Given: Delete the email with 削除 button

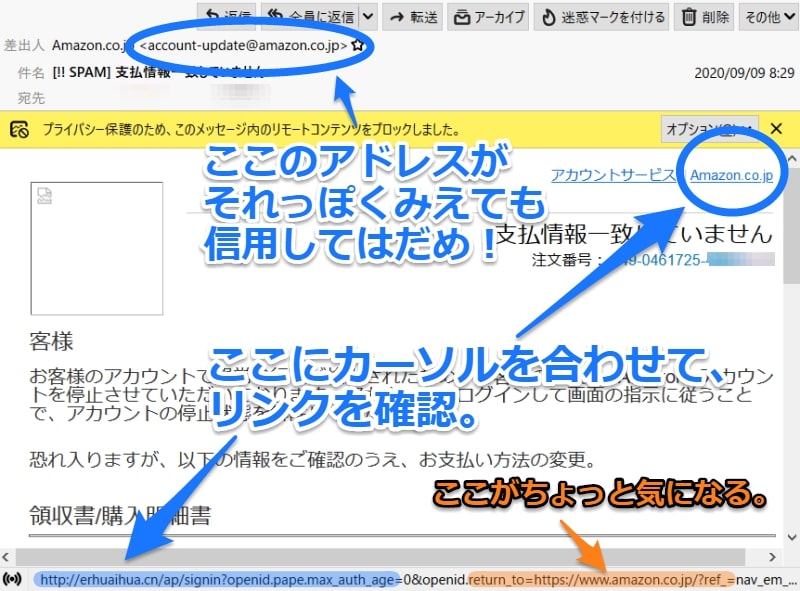Looking at the screenshot, I should click(707, 16).
